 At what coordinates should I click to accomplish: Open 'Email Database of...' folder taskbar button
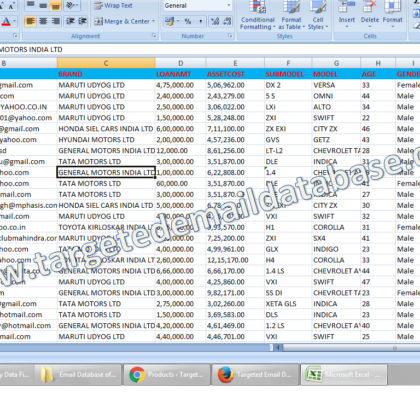tap(79, 375)
